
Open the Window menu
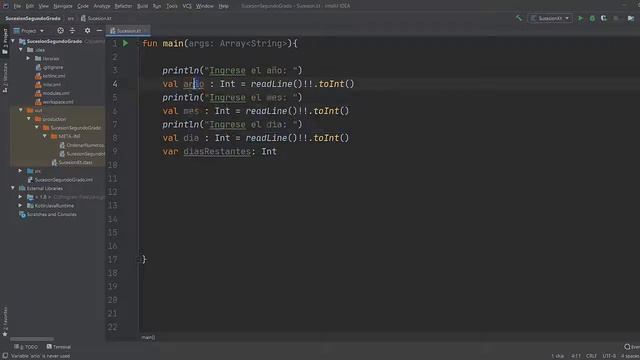[x=204, y=6]
